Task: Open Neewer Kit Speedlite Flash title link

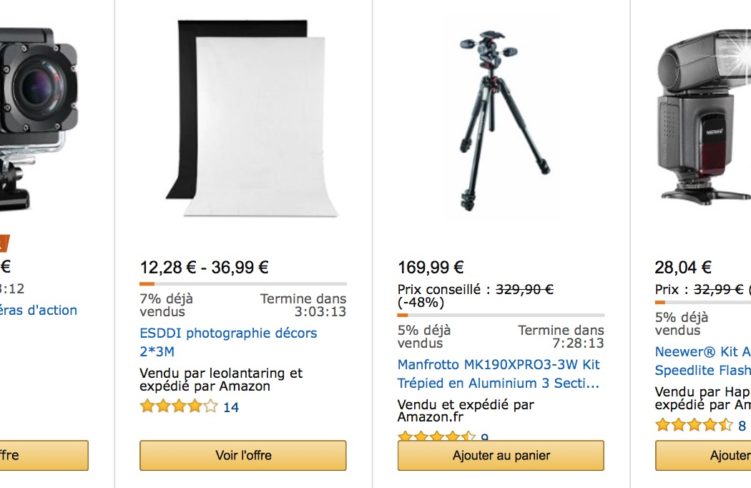Action: [703, 361]
